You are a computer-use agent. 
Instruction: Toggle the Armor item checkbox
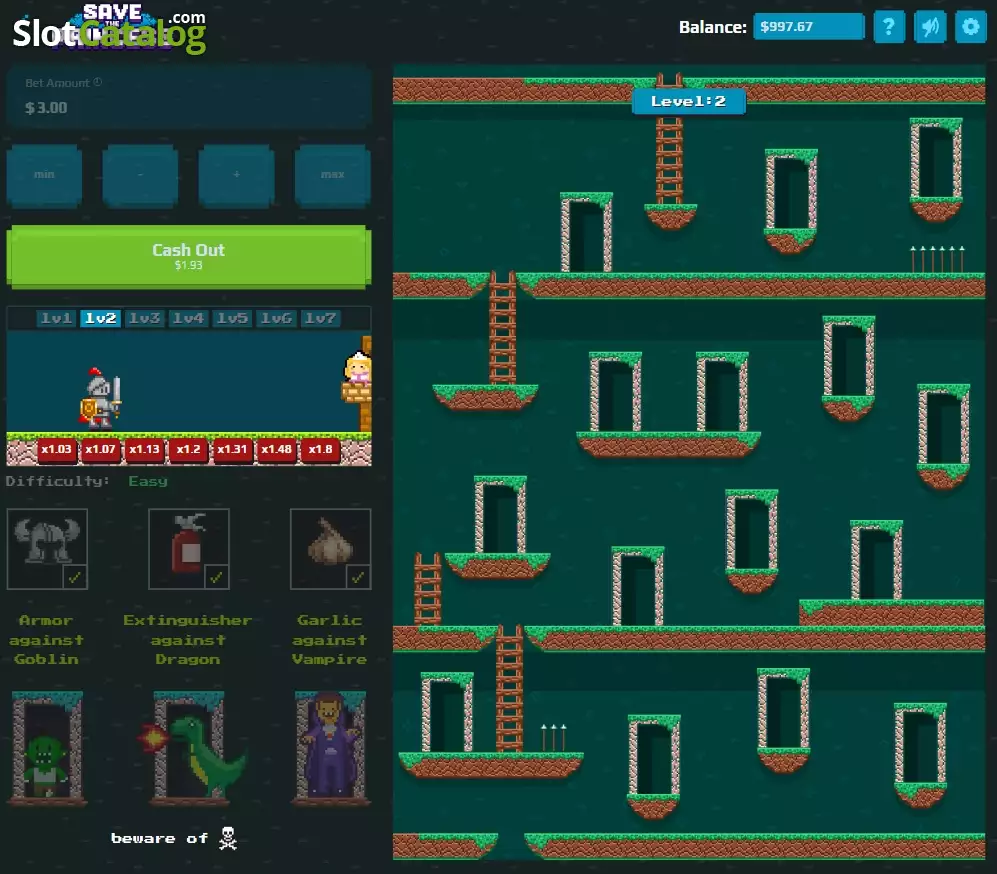pos(75,577)
